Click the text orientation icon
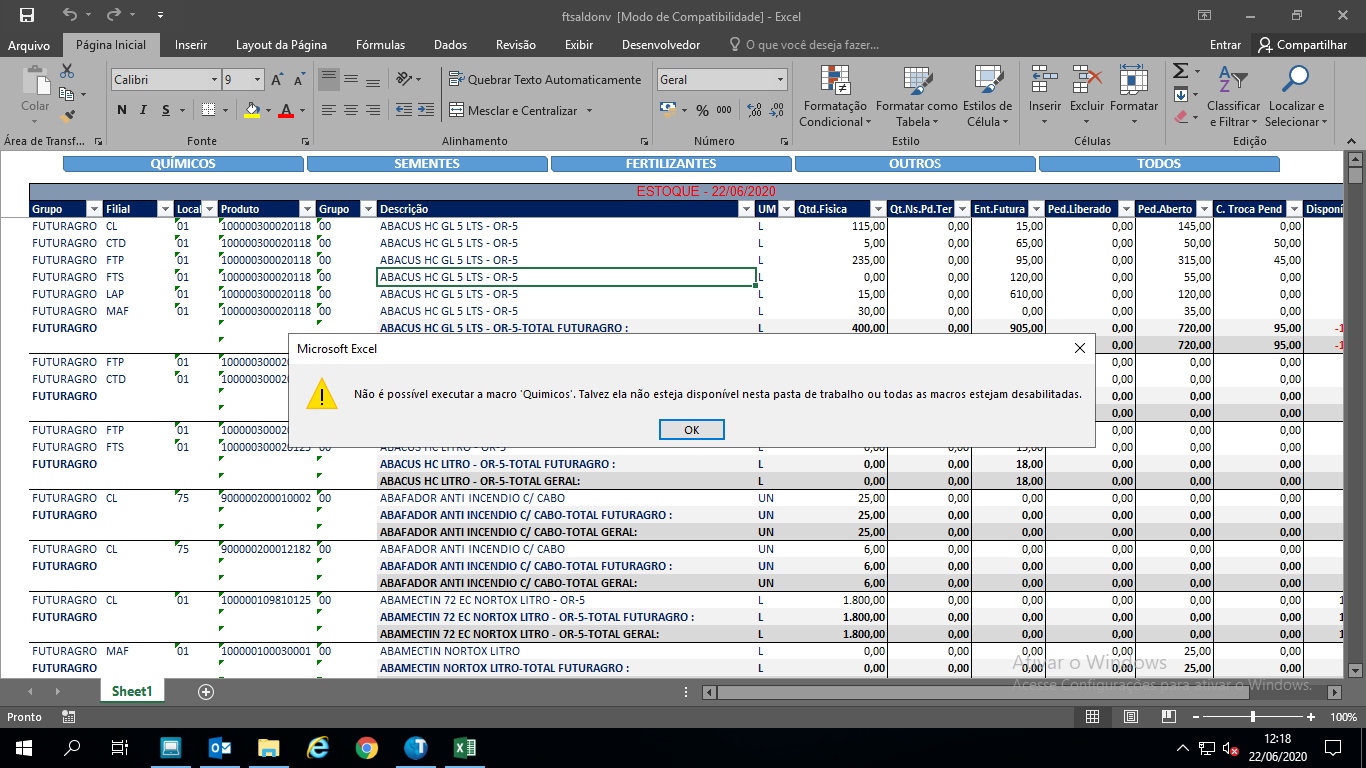This screenshot has width=1366, height=768. (x=403, y=79)
